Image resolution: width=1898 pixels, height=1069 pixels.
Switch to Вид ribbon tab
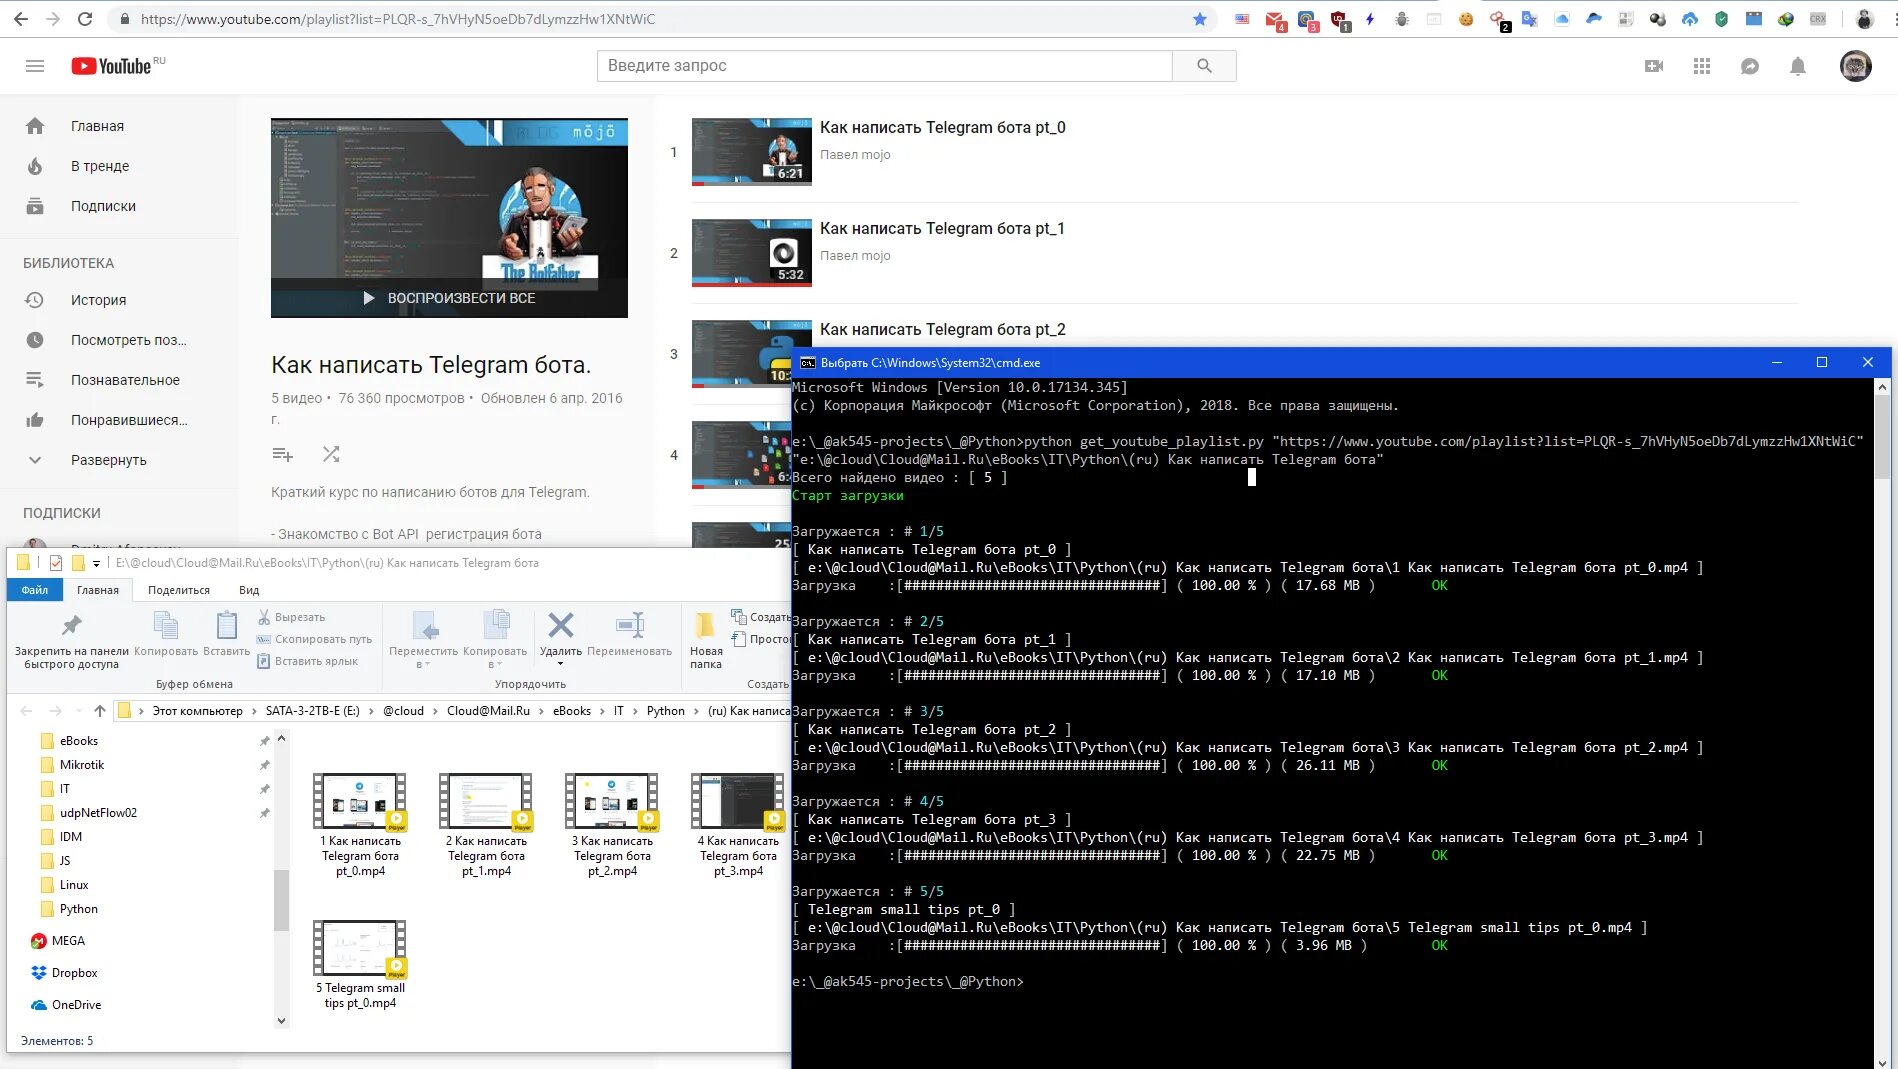tap(249, 590)
